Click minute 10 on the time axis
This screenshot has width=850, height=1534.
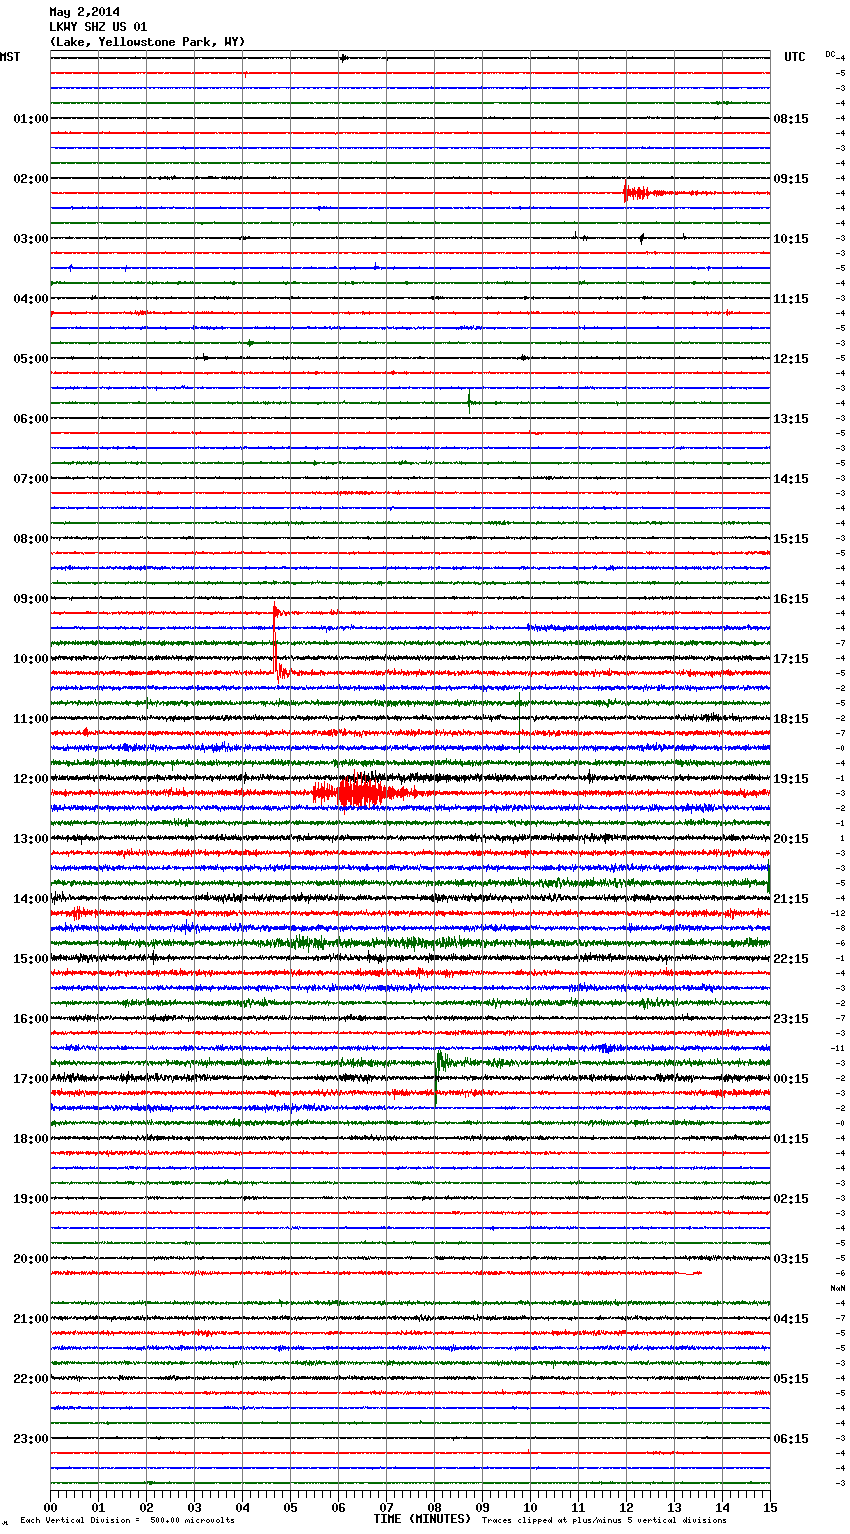pos(531,1507)
